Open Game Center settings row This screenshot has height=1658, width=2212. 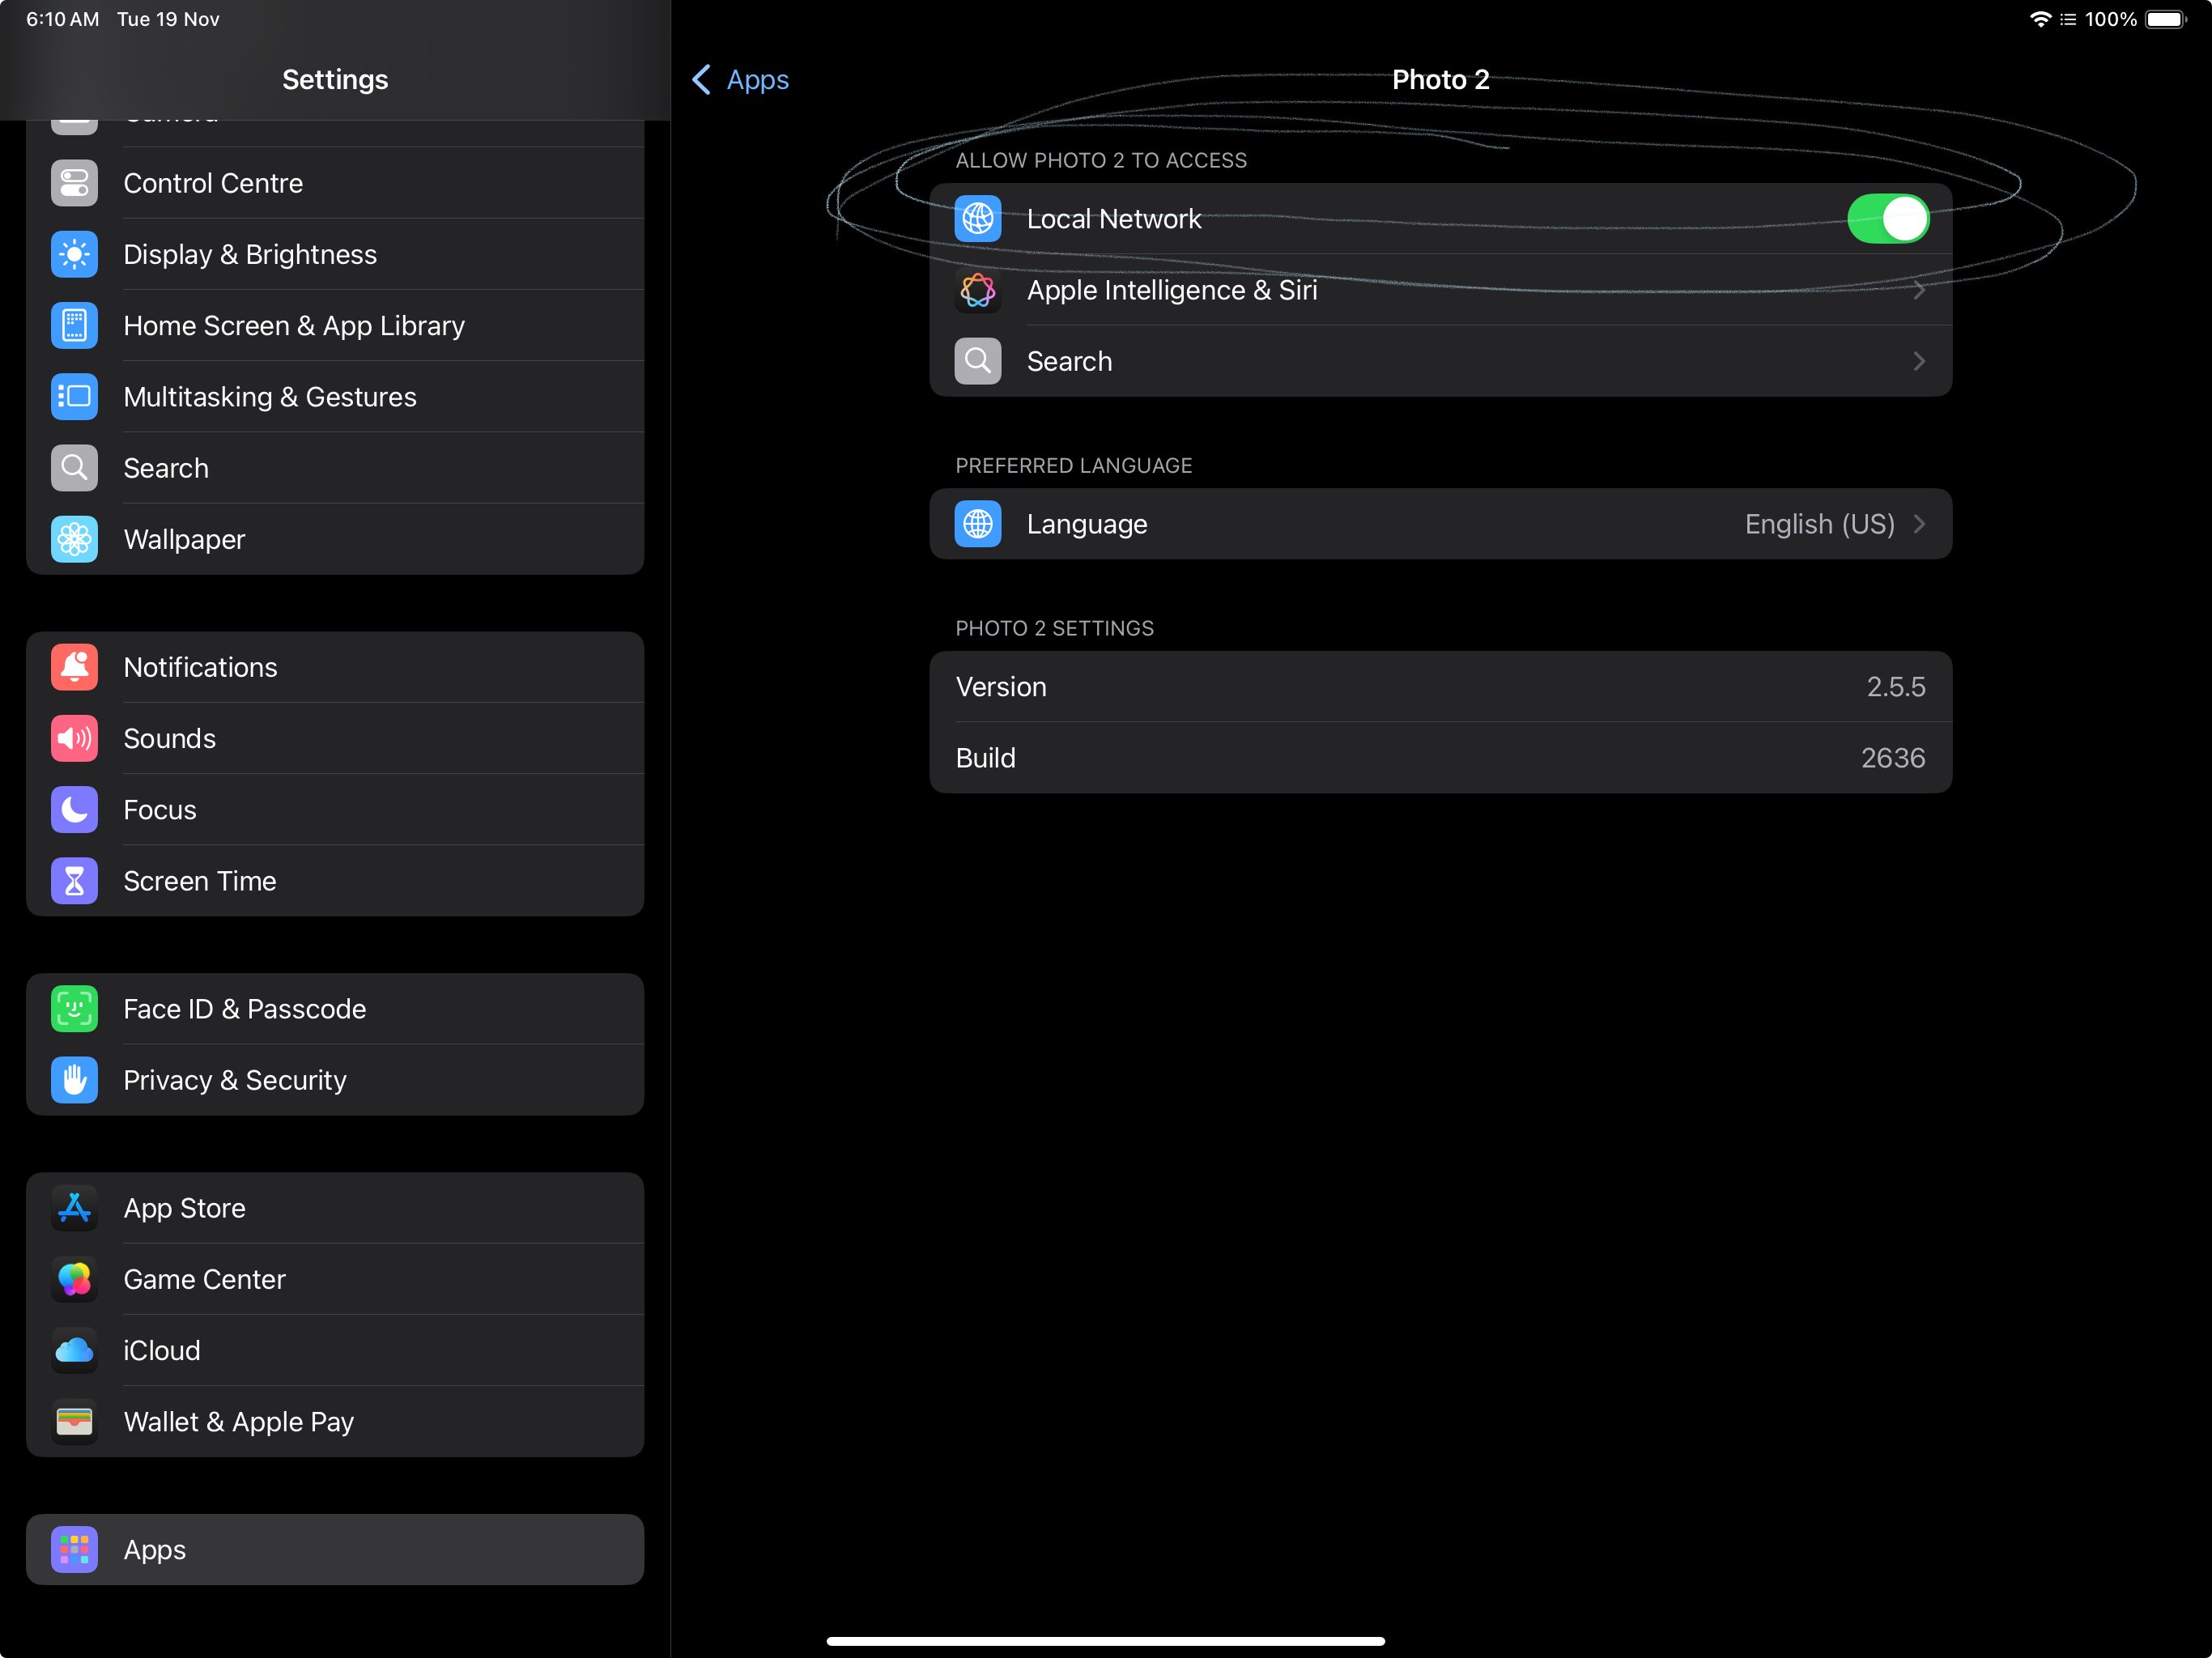point(335,1279)
